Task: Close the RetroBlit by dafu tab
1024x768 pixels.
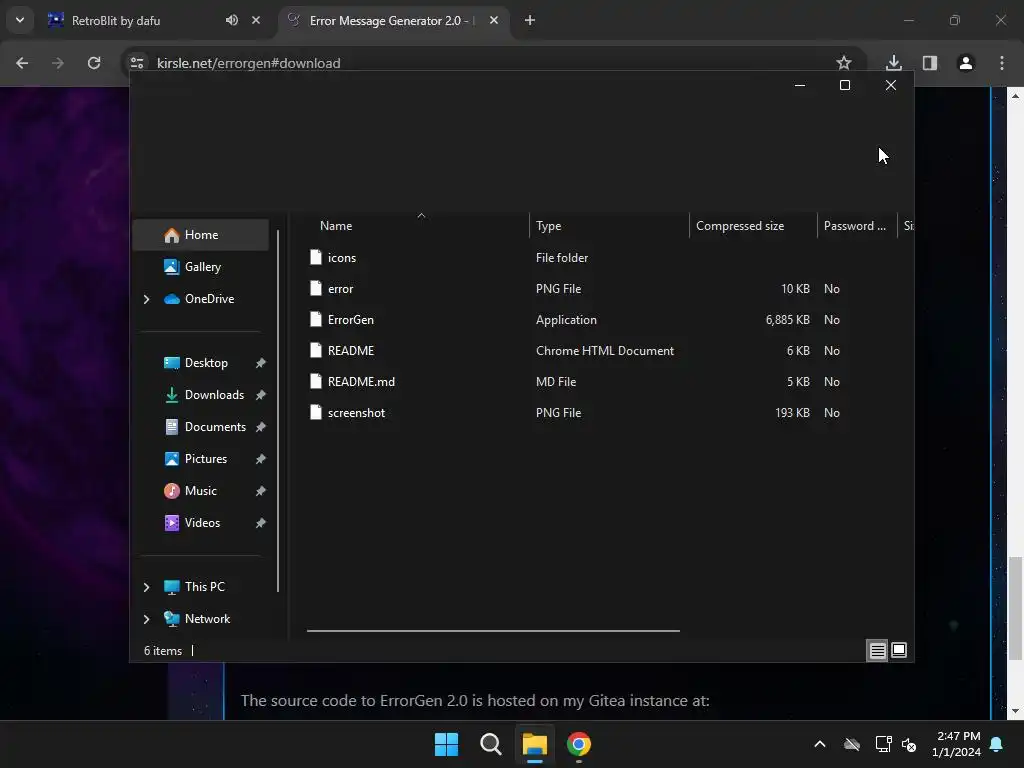Action: click(x=256, y=20)
